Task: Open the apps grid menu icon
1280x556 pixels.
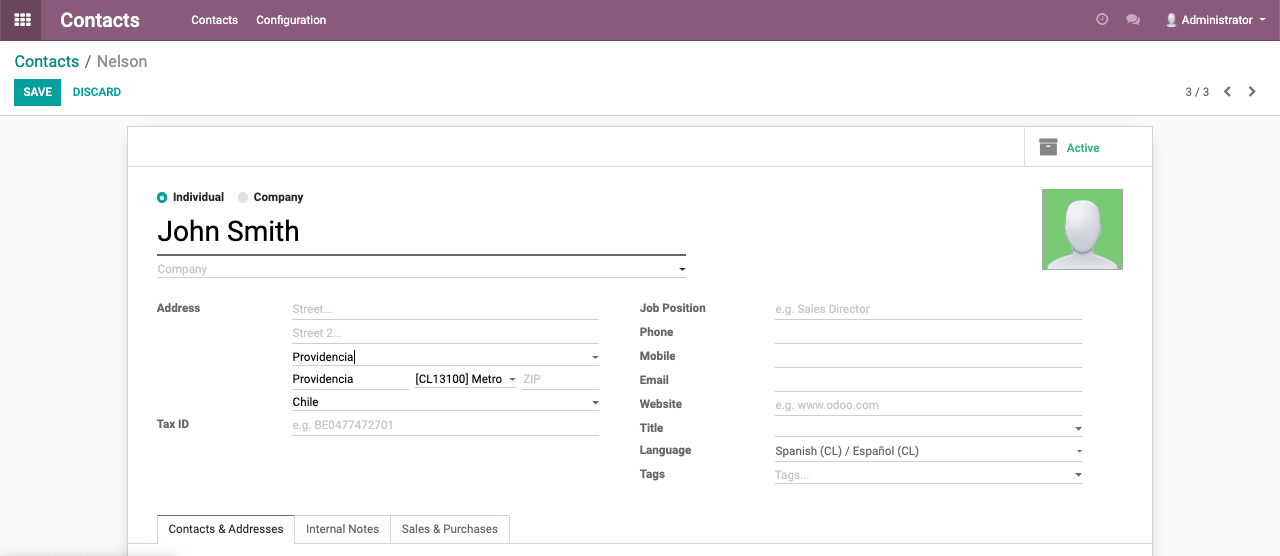Action: (x=22, y=20)
